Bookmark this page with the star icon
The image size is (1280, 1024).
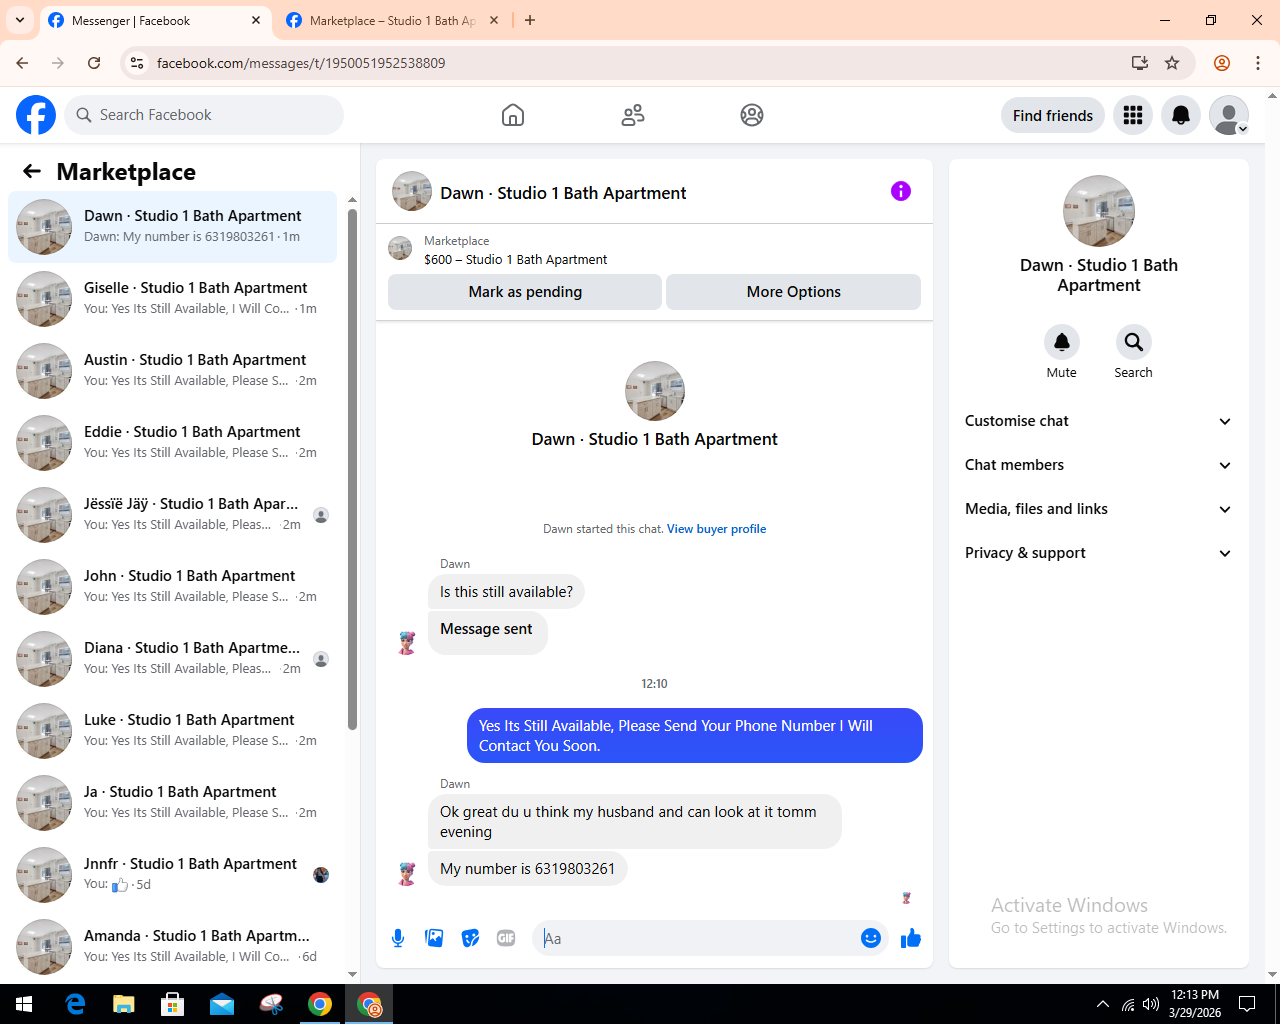[x=1172, y=63]
